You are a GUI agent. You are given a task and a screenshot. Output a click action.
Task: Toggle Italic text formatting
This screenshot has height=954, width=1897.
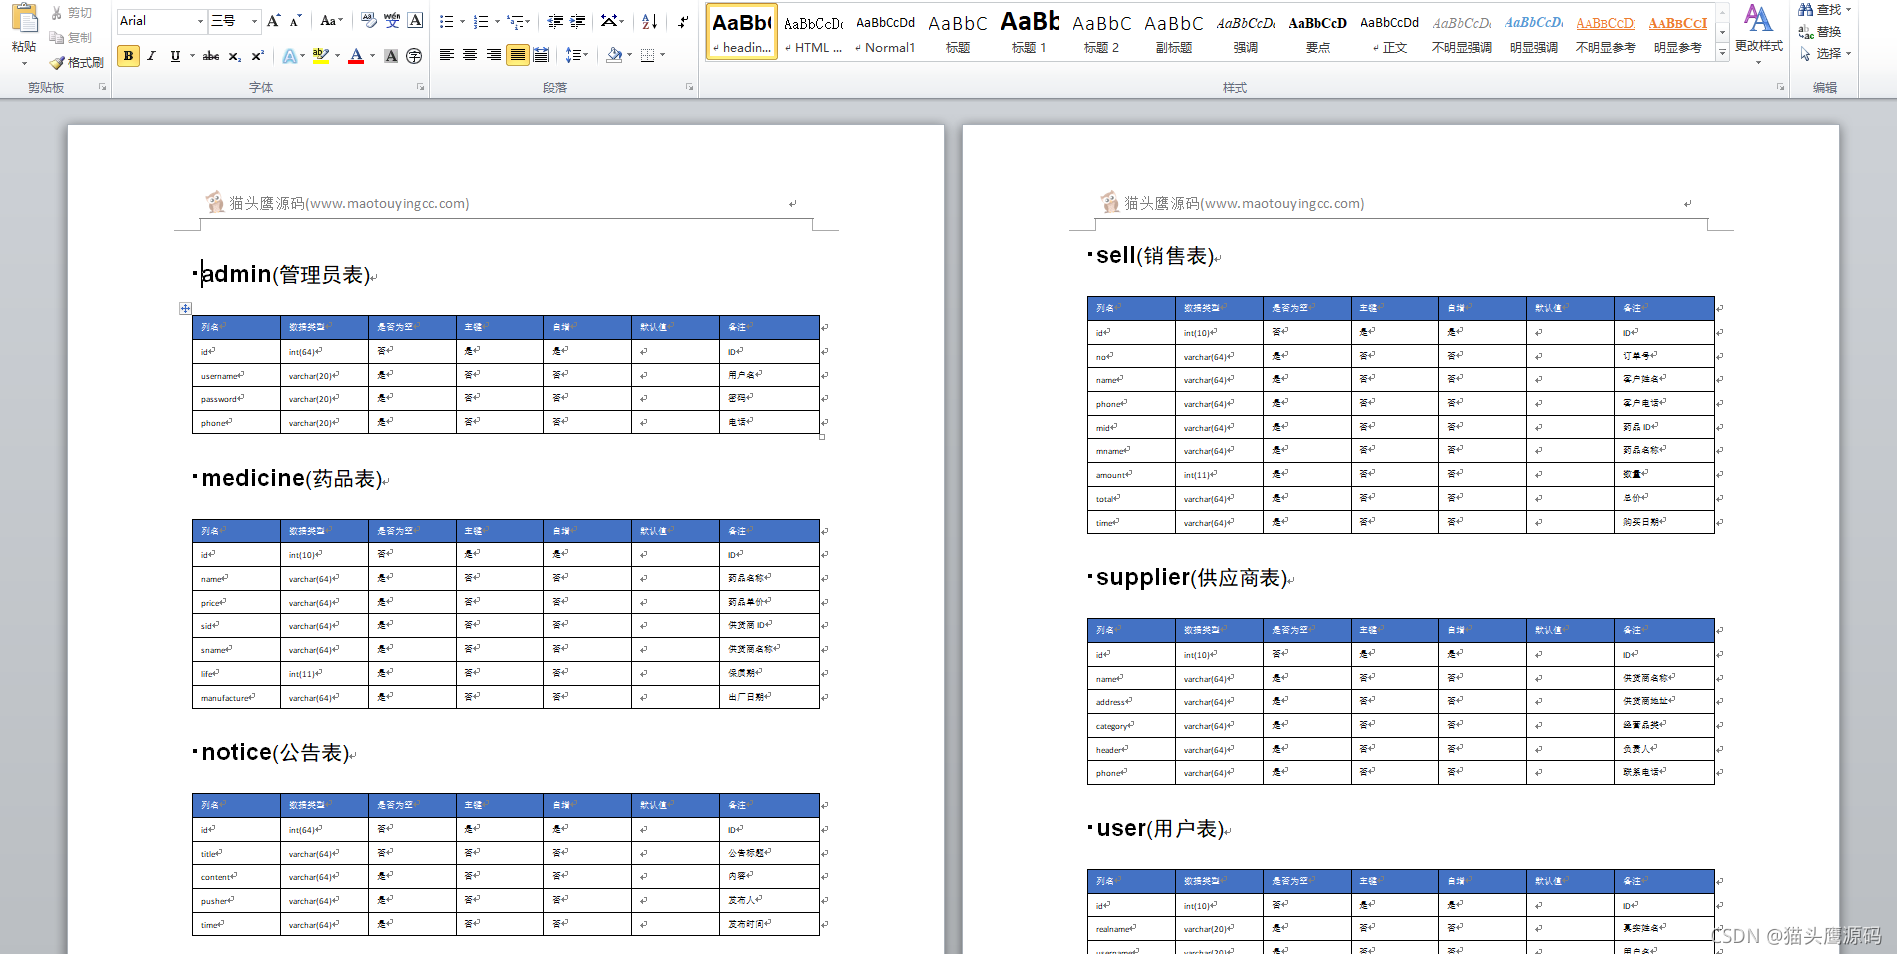point(152,56)
